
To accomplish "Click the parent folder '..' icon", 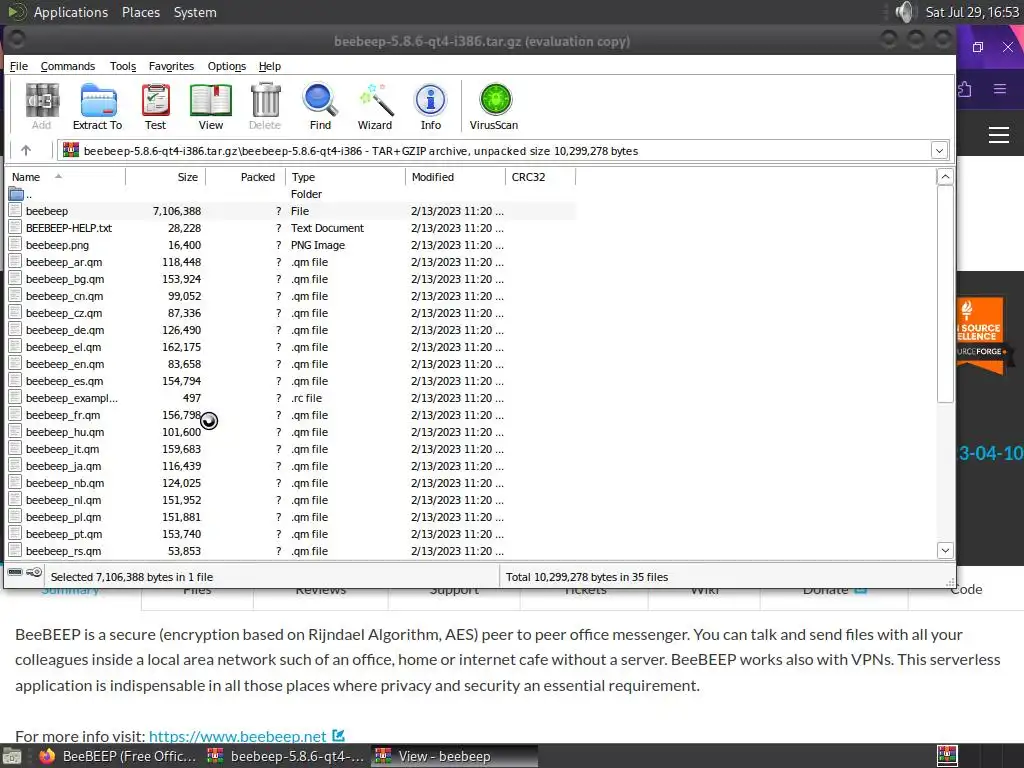I will click(x=16, y=194).
